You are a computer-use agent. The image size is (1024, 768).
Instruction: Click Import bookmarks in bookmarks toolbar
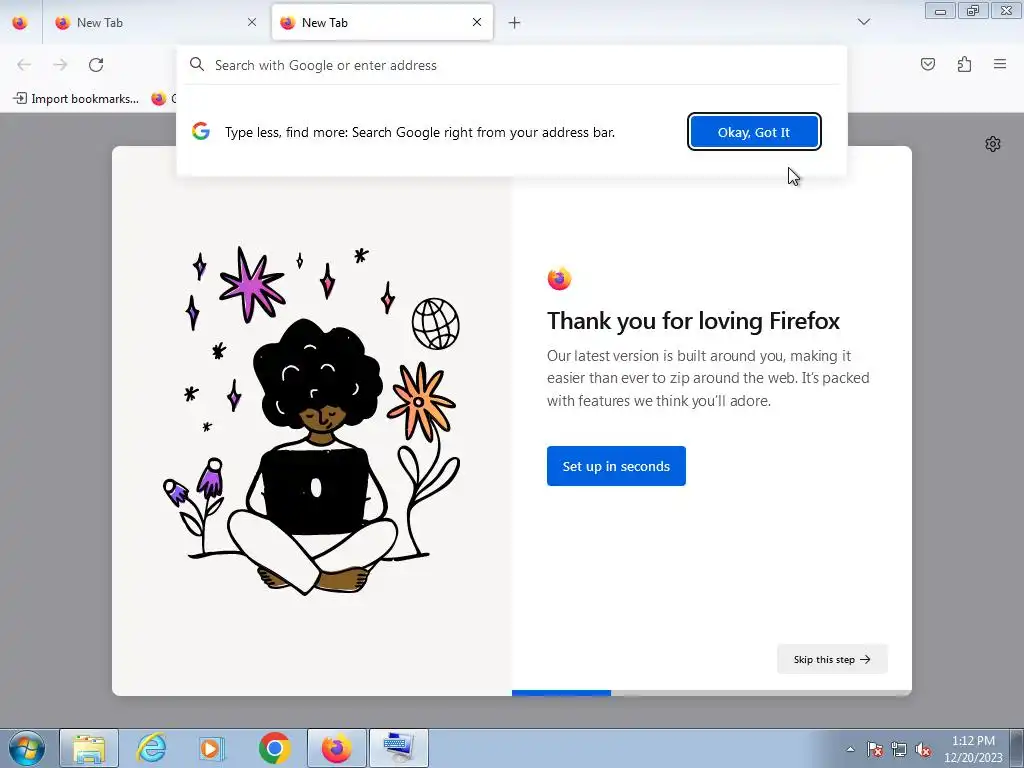[x=76, y=99]
